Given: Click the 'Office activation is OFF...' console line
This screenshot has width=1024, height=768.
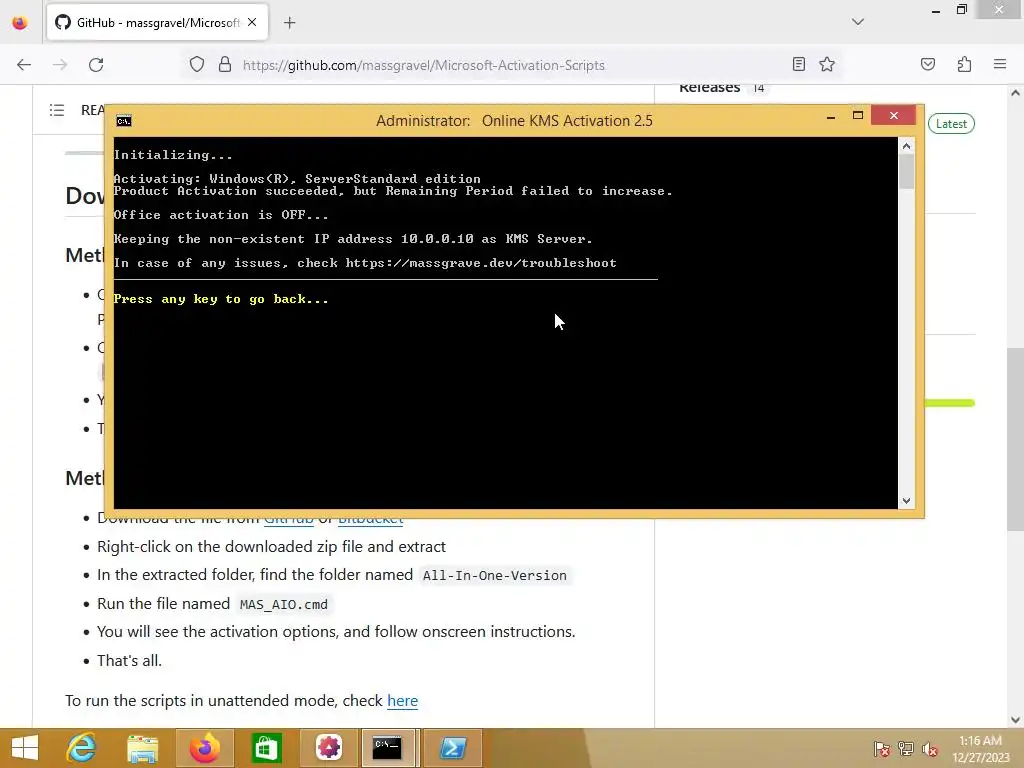Looking at the screenshot, I should [221, 215].
